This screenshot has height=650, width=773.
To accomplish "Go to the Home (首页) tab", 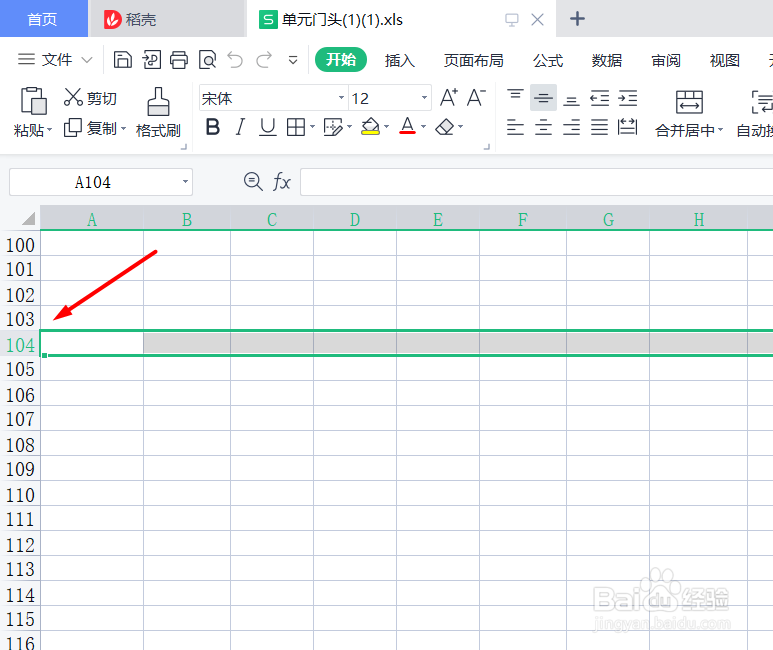I will pyautogui.click(x=43, y=19).
